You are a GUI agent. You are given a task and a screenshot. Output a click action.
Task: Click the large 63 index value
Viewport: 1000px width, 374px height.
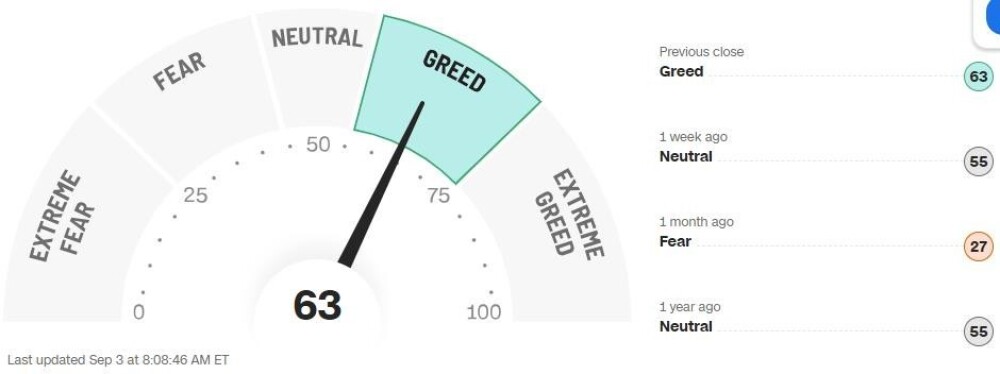pyautogui.click(x=318, y=305)
